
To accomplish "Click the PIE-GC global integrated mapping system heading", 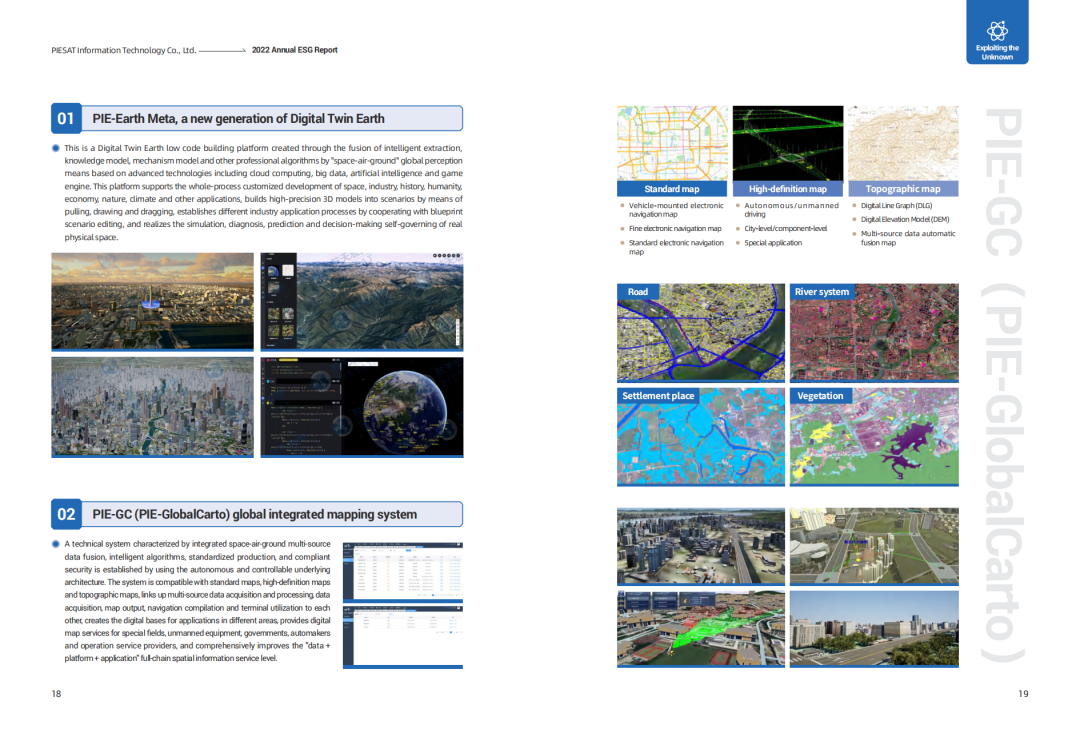I will coord(254,515).
